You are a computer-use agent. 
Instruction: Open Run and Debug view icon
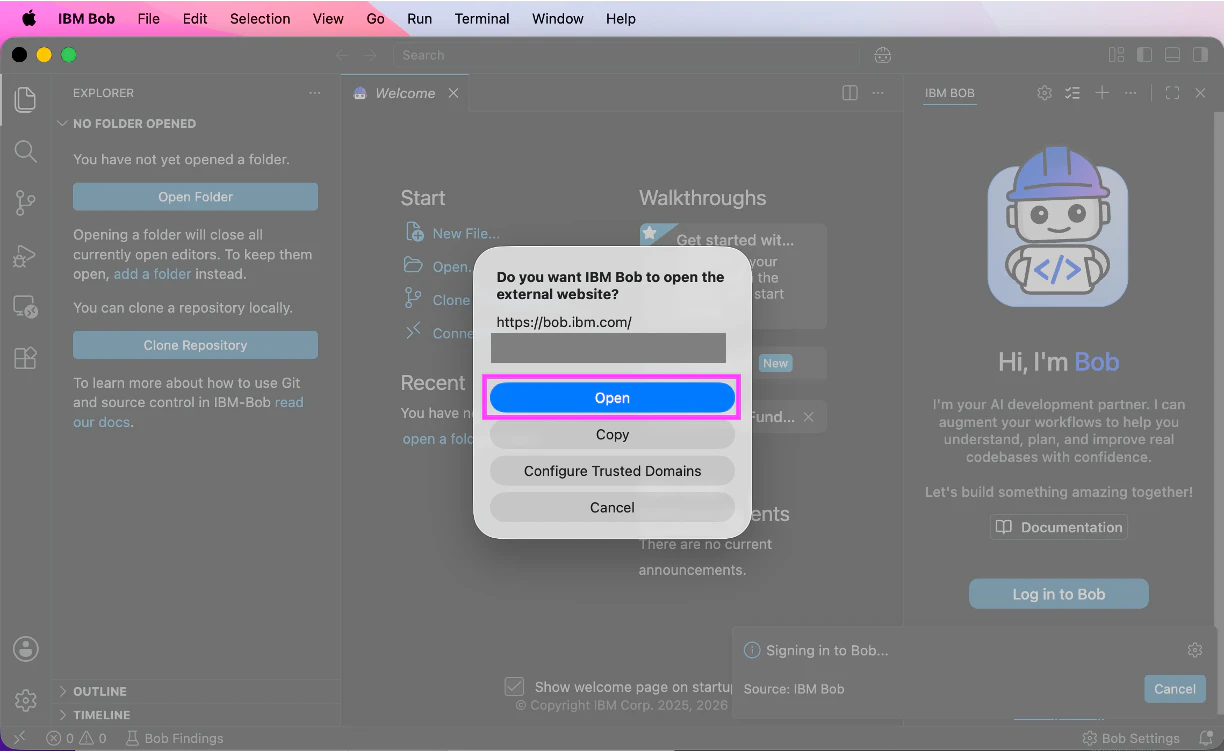click(26, 256)
